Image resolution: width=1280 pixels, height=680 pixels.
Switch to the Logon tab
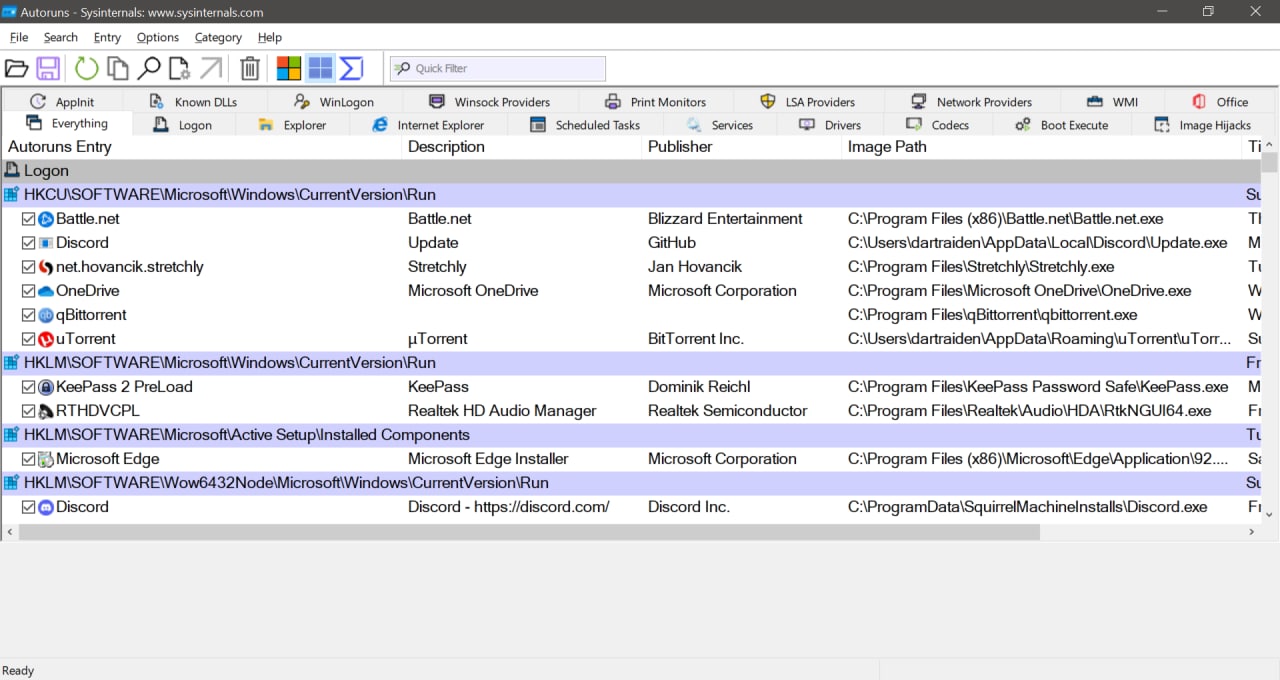point(182,125)
